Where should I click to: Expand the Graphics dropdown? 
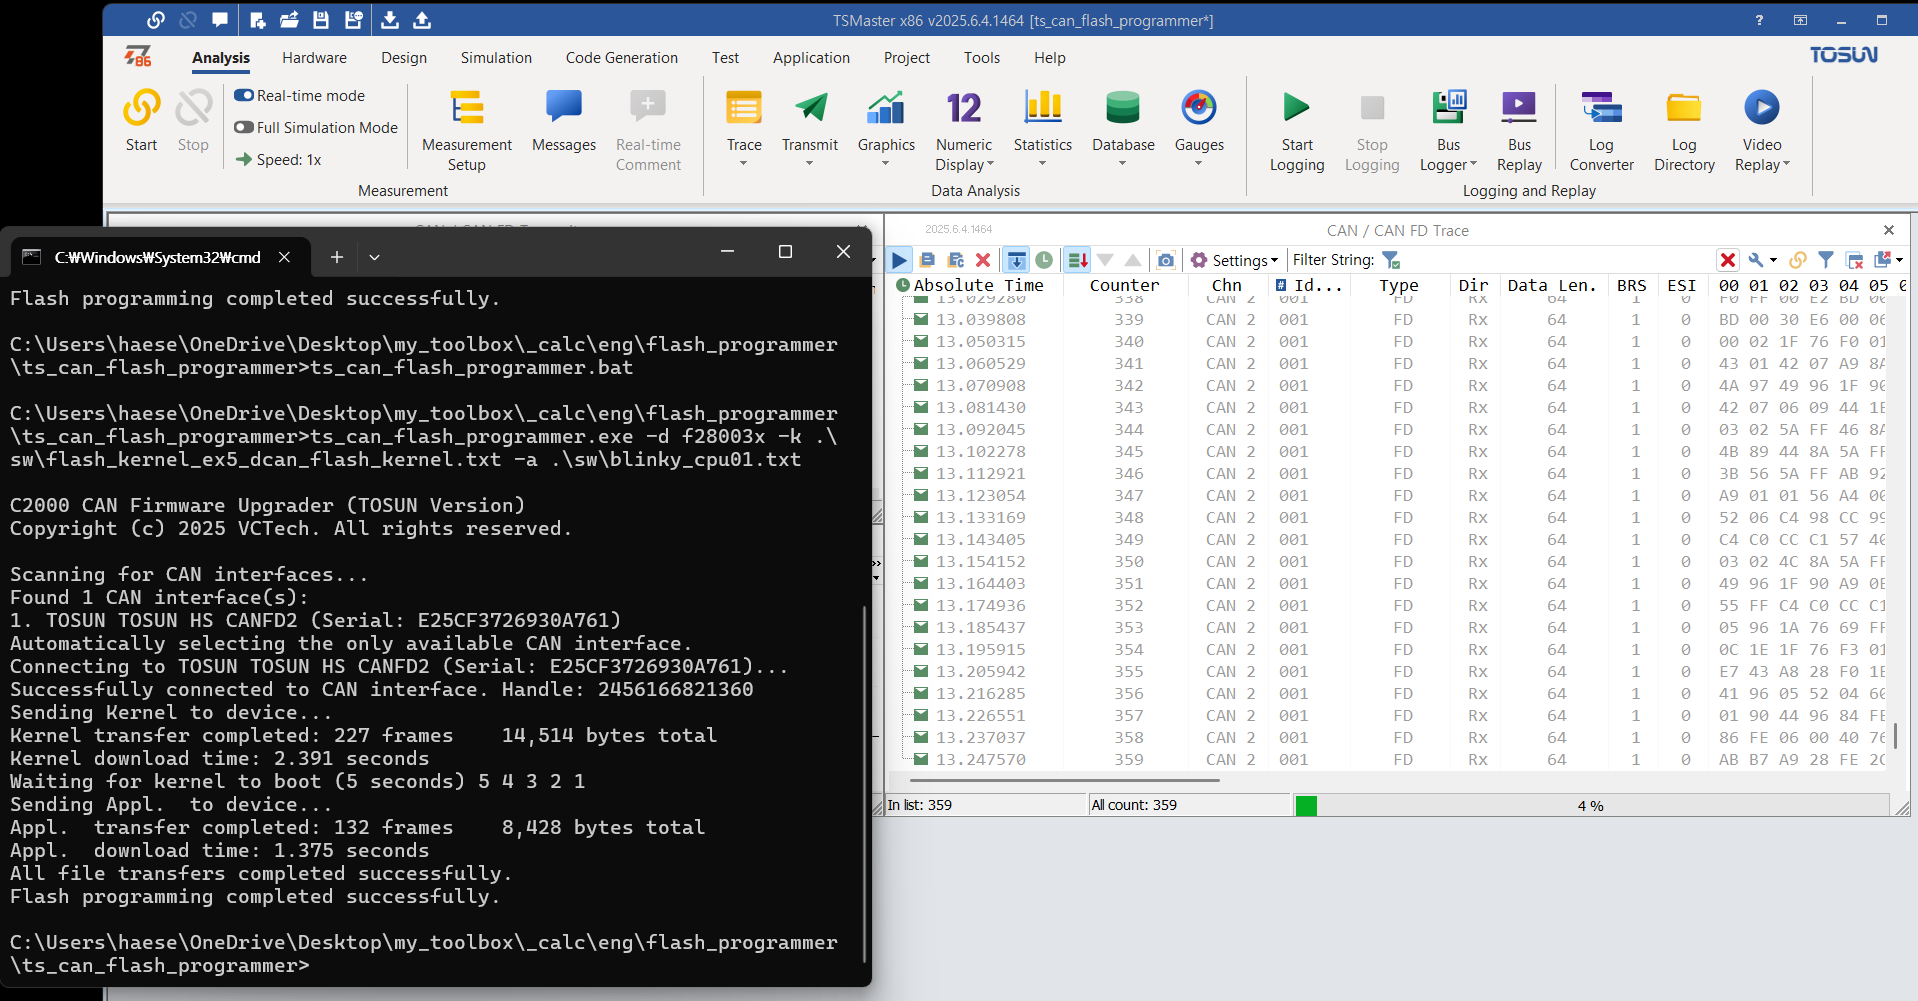point(886,163)
